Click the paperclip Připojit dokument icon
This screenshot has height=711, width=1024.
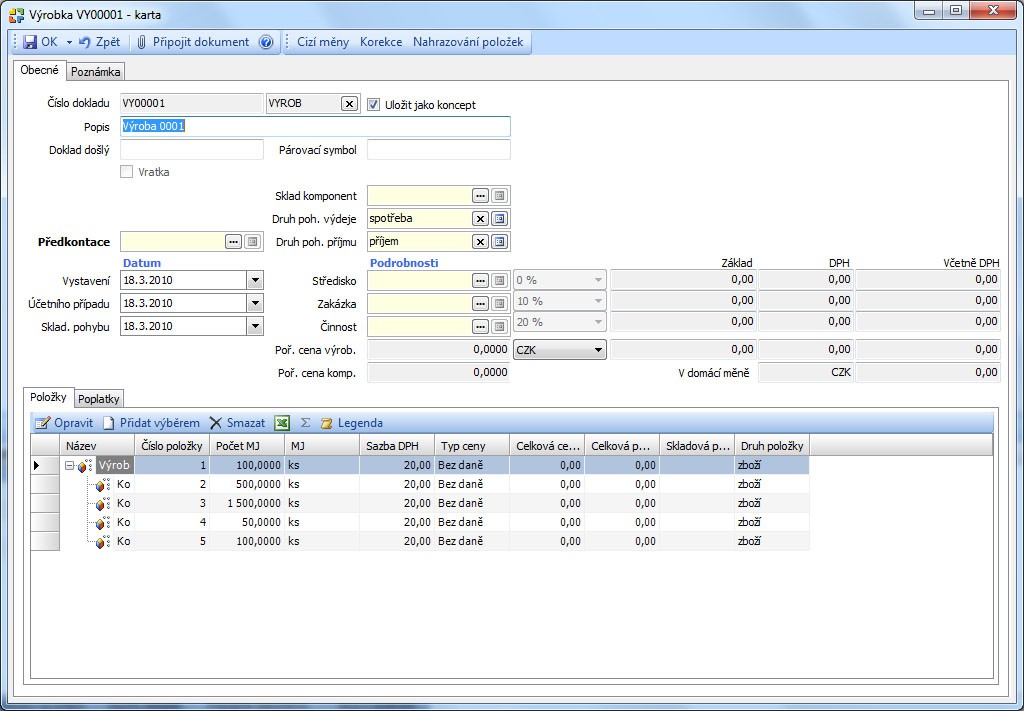coord(141,42)
